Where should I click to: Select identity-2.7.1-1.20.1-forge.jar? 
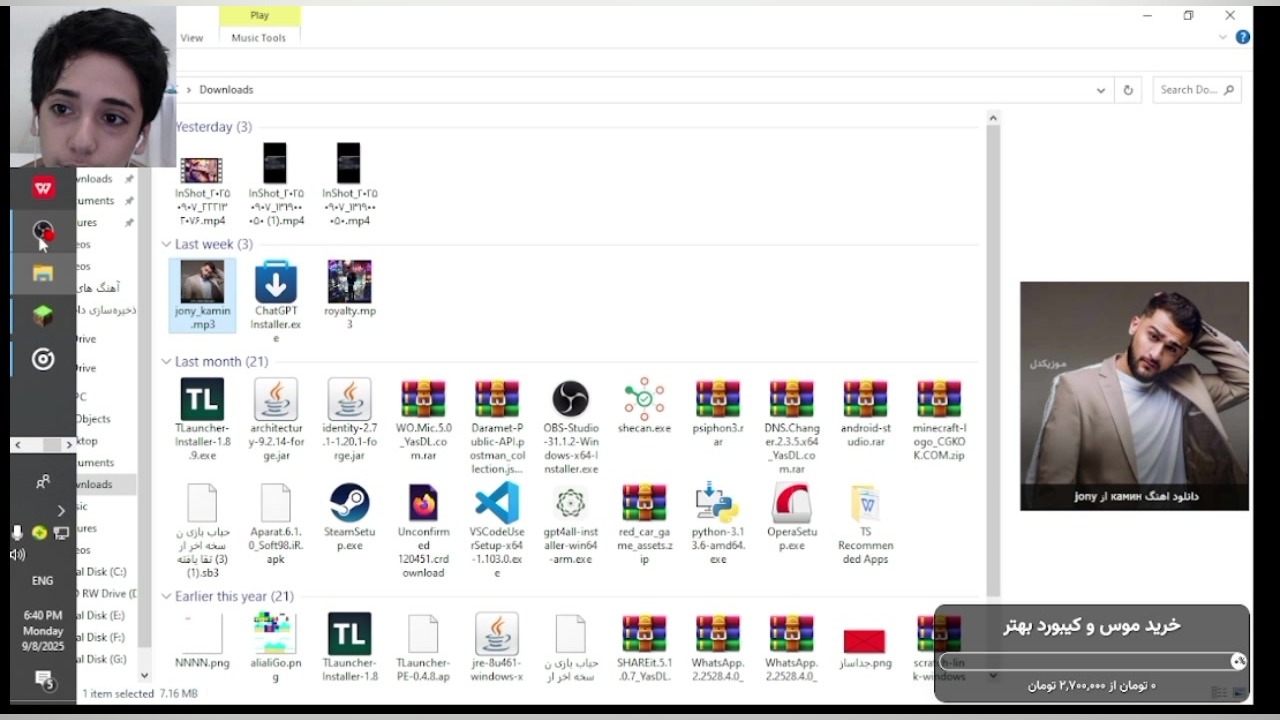(x=349, y=419)
